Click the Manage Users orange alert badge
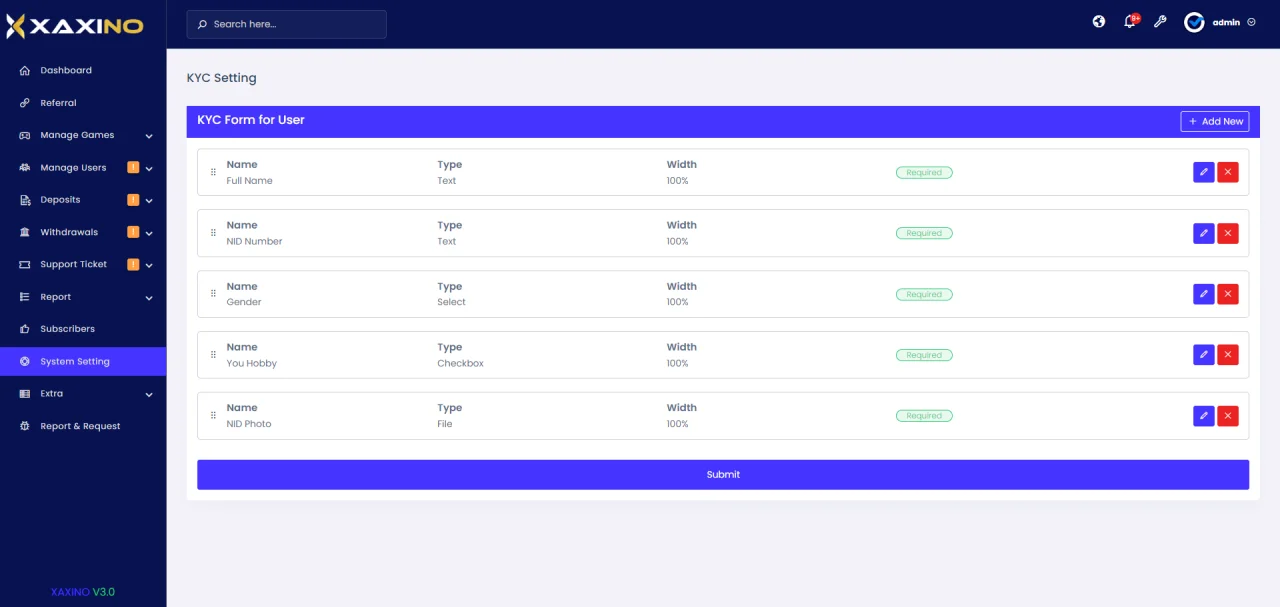 [133, 167]
